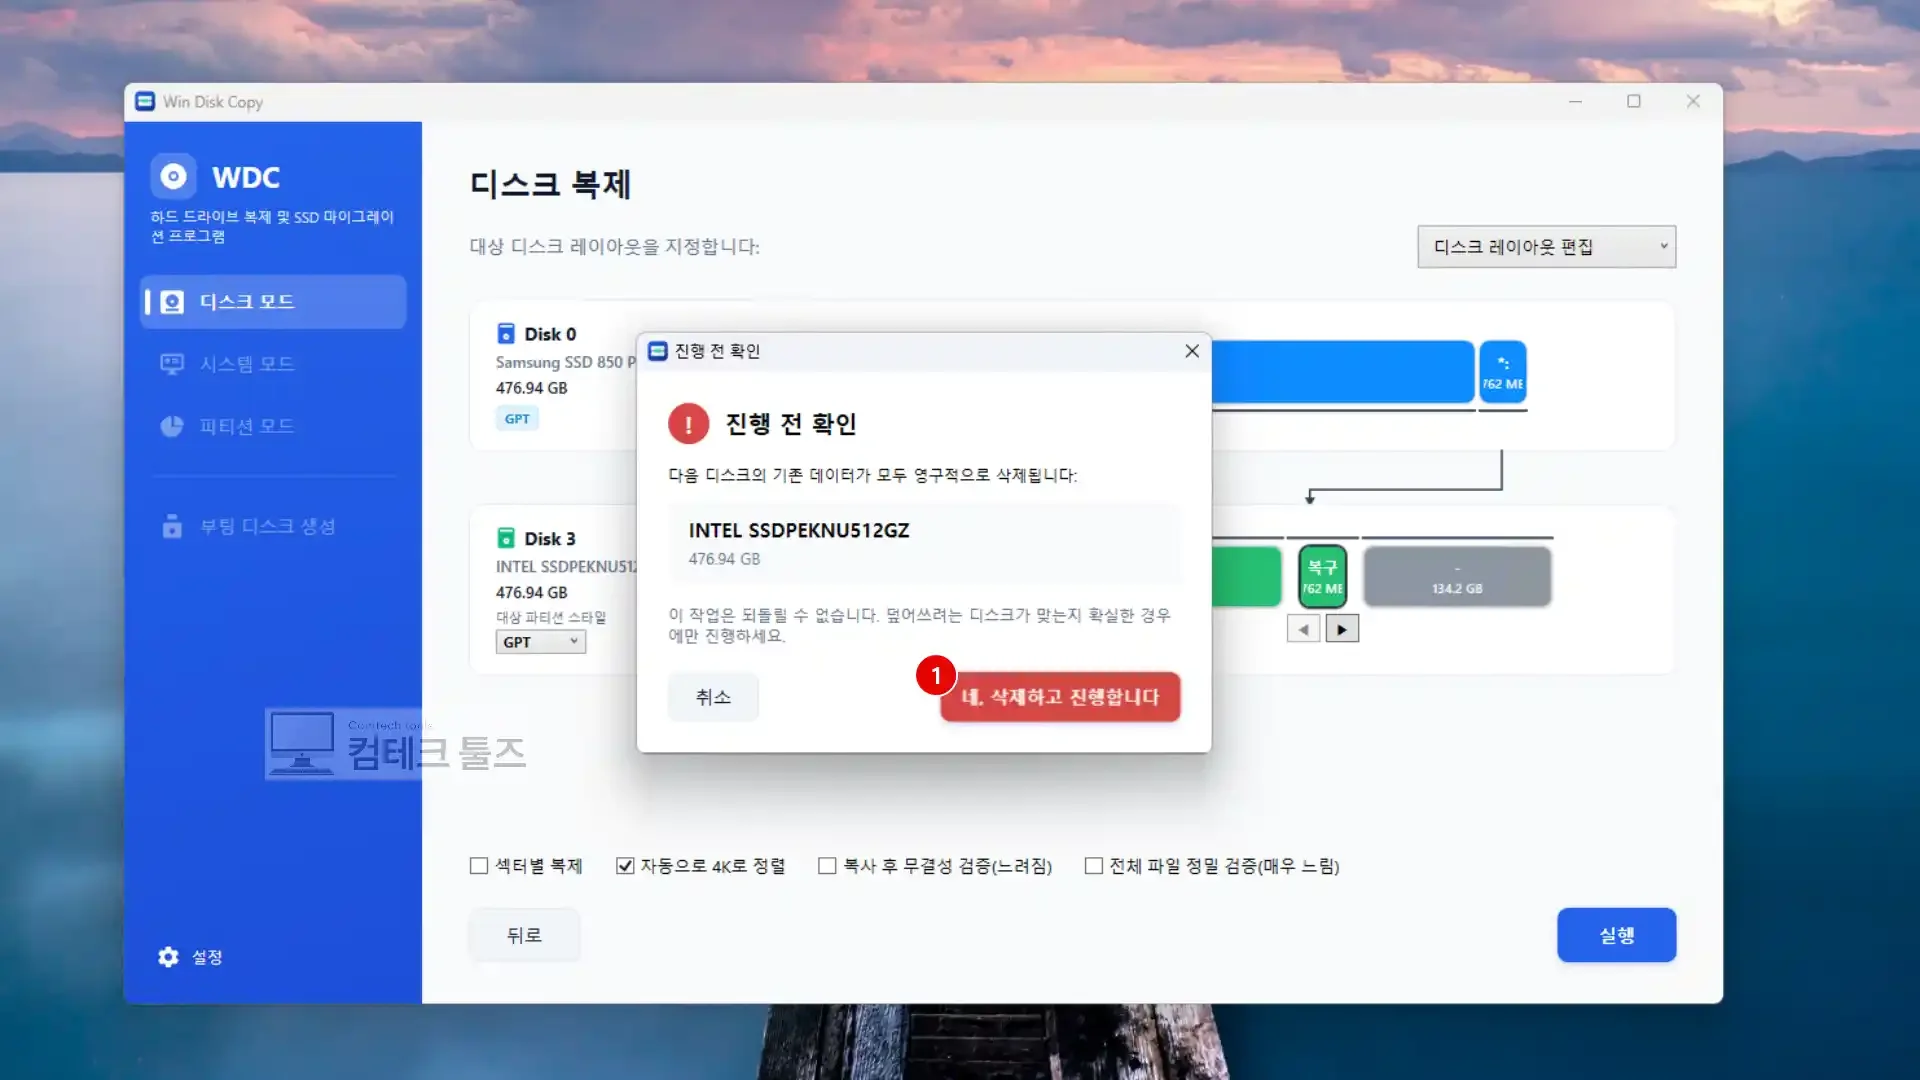Maximize the Win Disk Copy window

[x=1634, y=101]
